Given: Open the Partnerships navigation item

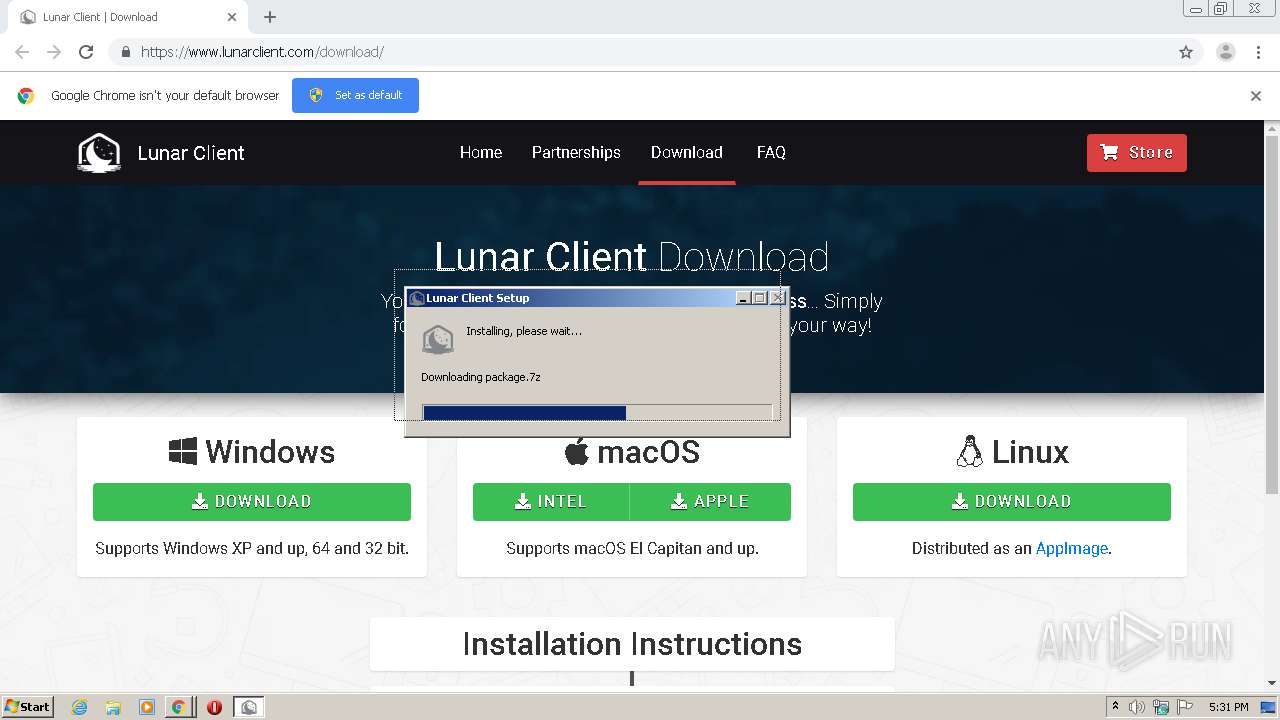Looking at the screenshot, I should (x=576, y=152).
